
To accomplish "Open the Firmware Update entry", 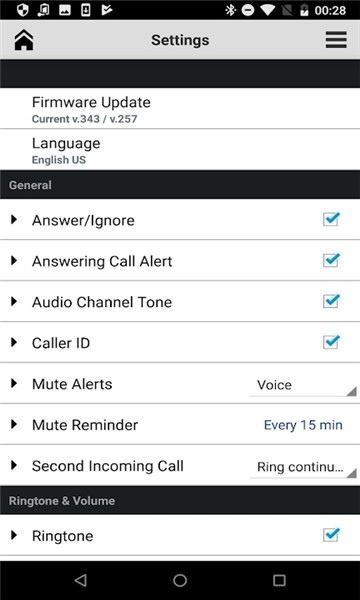I will tap(180, 109).
